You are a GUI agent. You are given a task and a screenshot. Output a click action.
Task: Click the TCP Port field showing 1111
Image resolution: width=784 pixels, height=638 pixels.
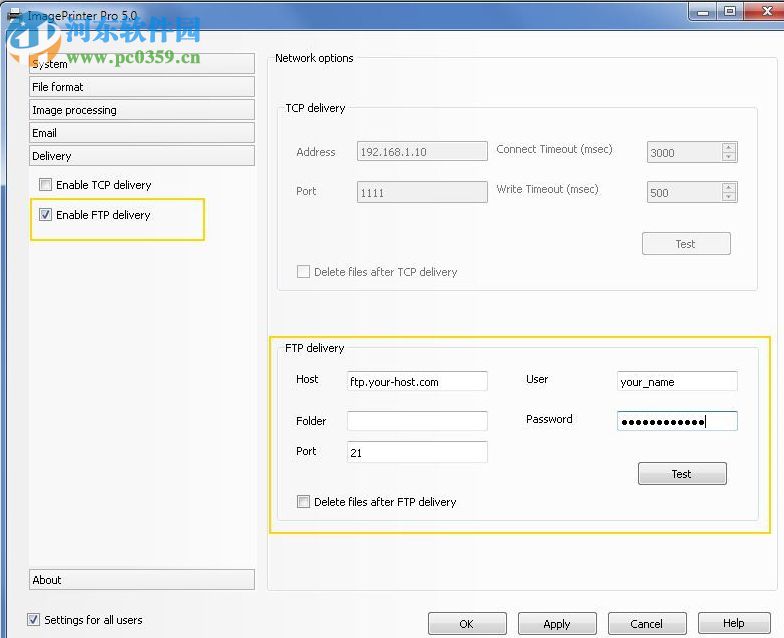(422, 192)
